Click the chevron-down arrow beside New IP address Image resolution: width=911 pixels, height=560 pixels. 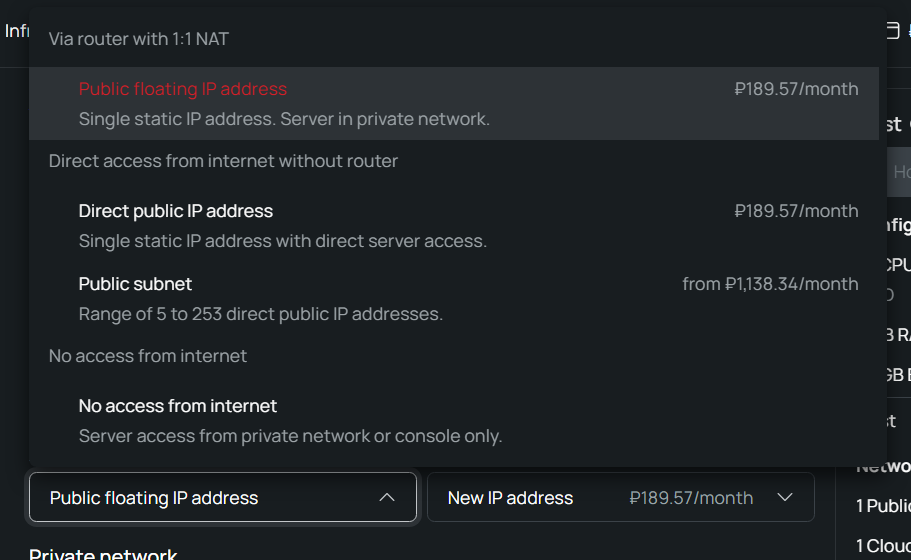(785, 498)
